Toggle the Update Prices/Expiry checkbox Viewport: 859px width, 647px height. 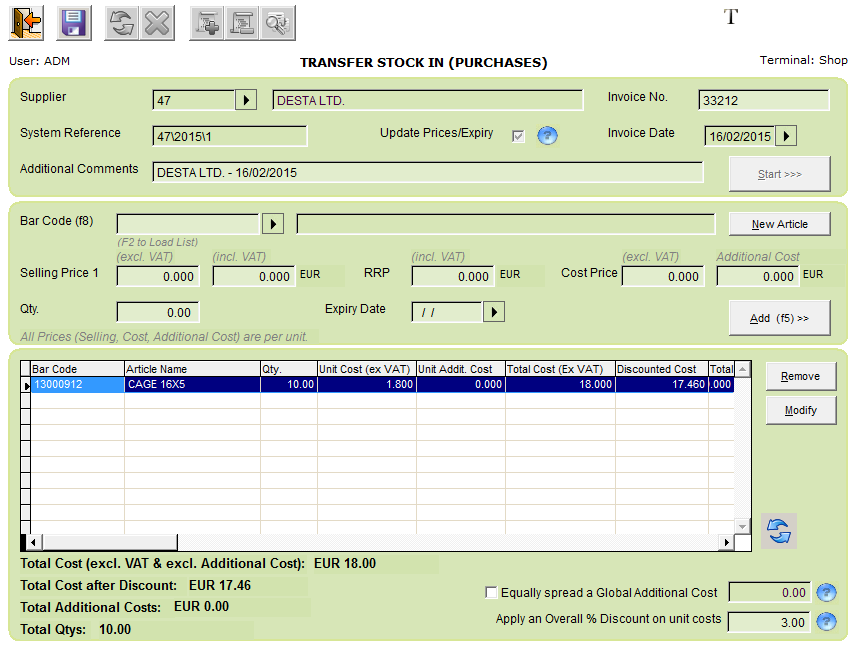[x=518, y=136]
